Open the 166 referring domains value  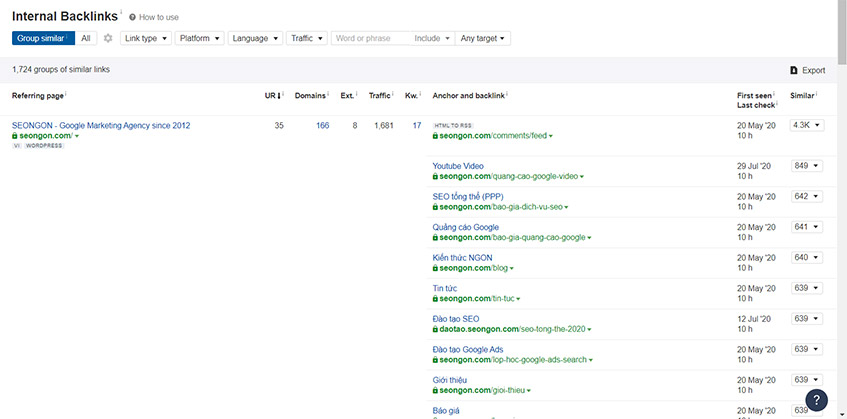(x=322, y=126)
